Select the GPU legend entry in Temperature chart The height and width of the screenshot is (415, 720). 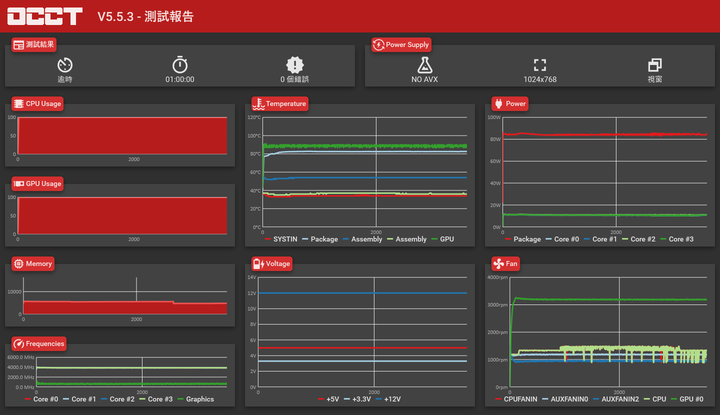pos(443,239)
